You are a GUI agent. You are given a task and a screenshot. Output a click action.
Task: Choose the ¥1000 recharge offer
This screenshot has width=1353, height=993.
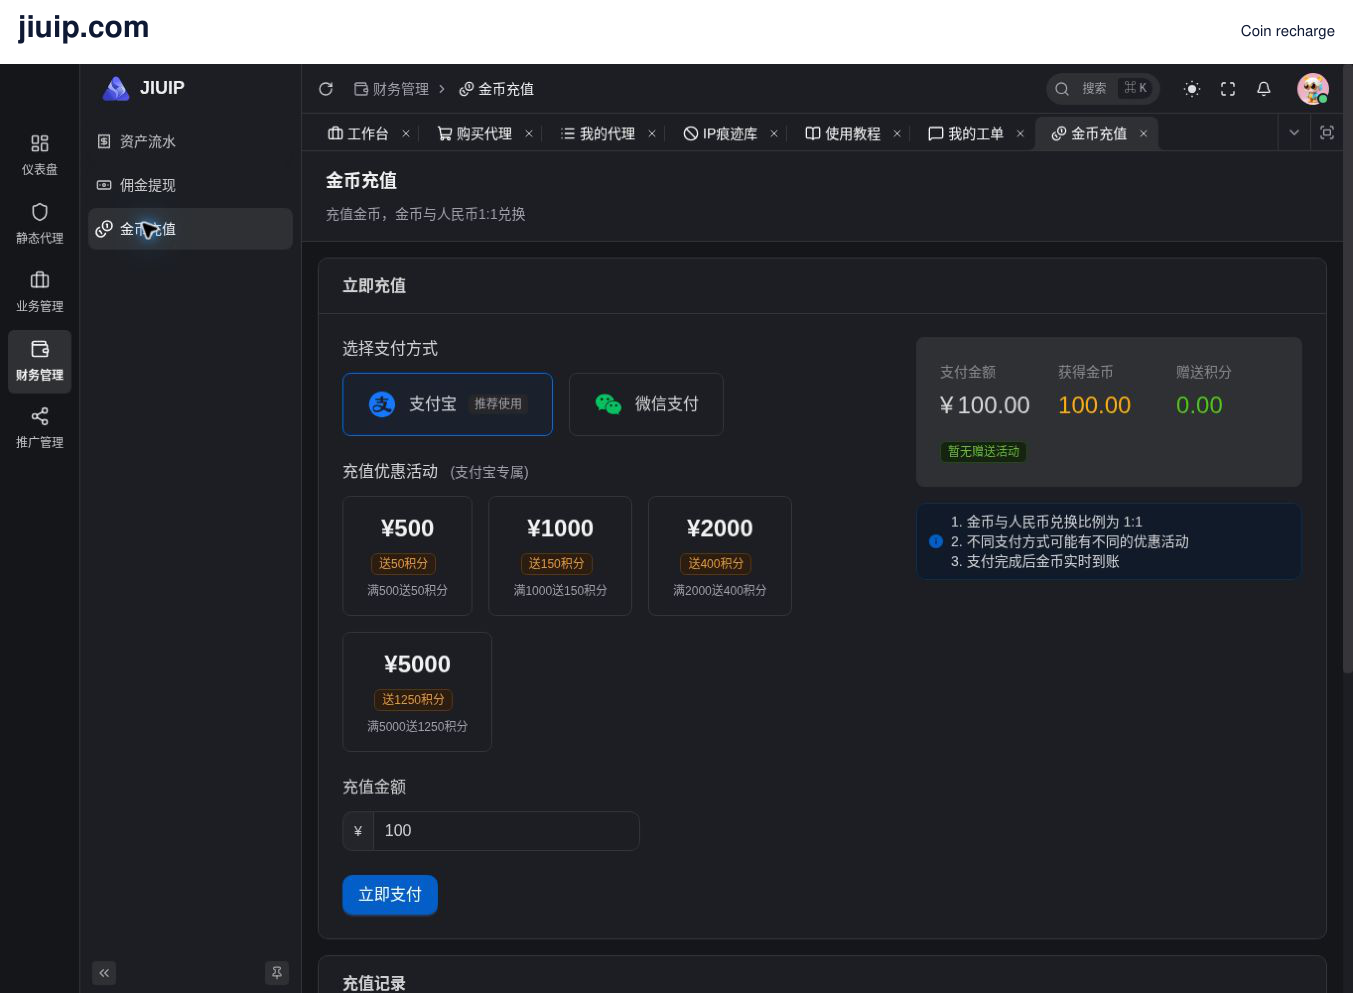click(560, 556)
